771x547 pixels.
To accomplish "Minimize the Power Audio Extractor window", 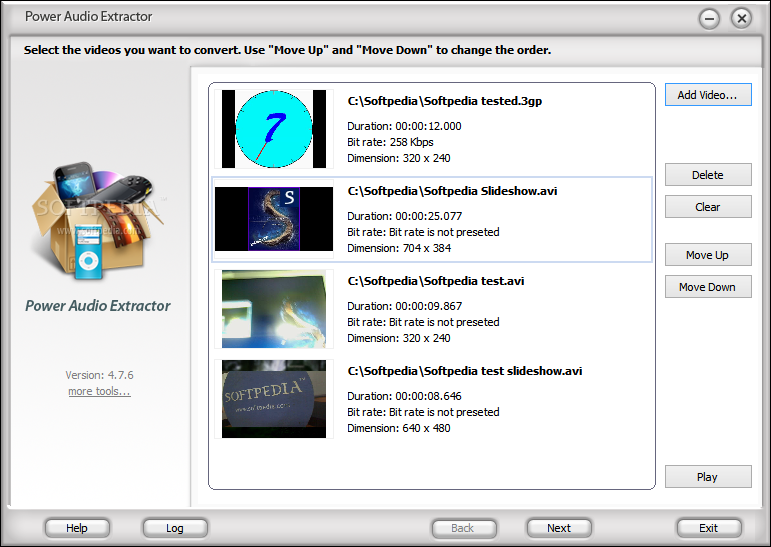I will [709, 19].
